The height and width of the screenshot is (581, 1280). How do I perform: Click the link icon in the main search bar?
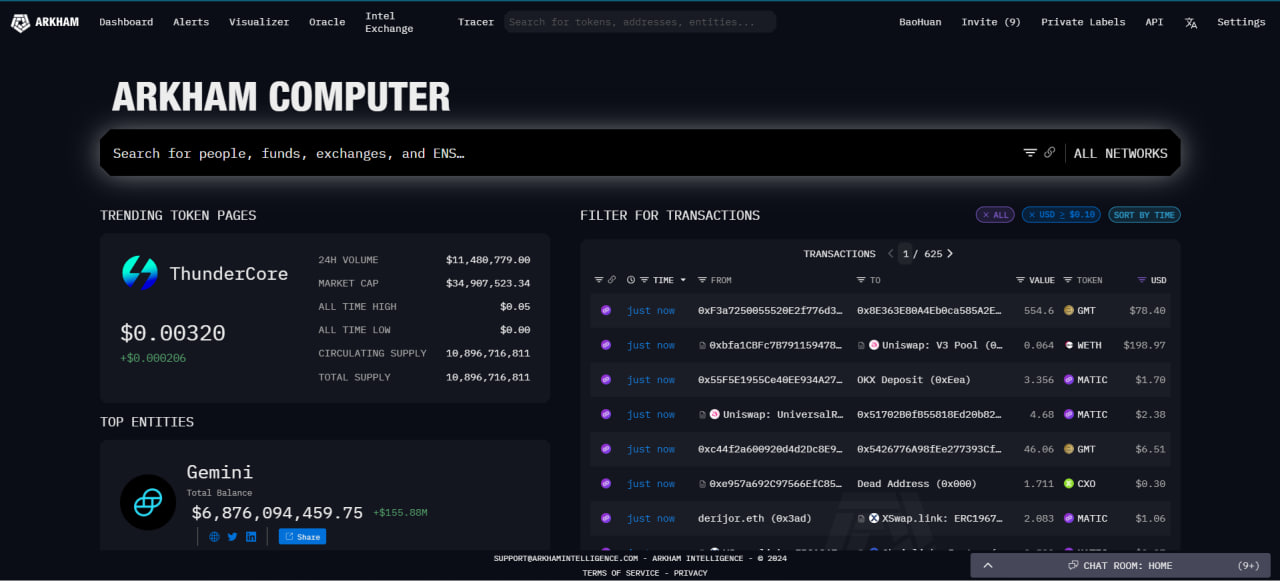[1049, 153]
